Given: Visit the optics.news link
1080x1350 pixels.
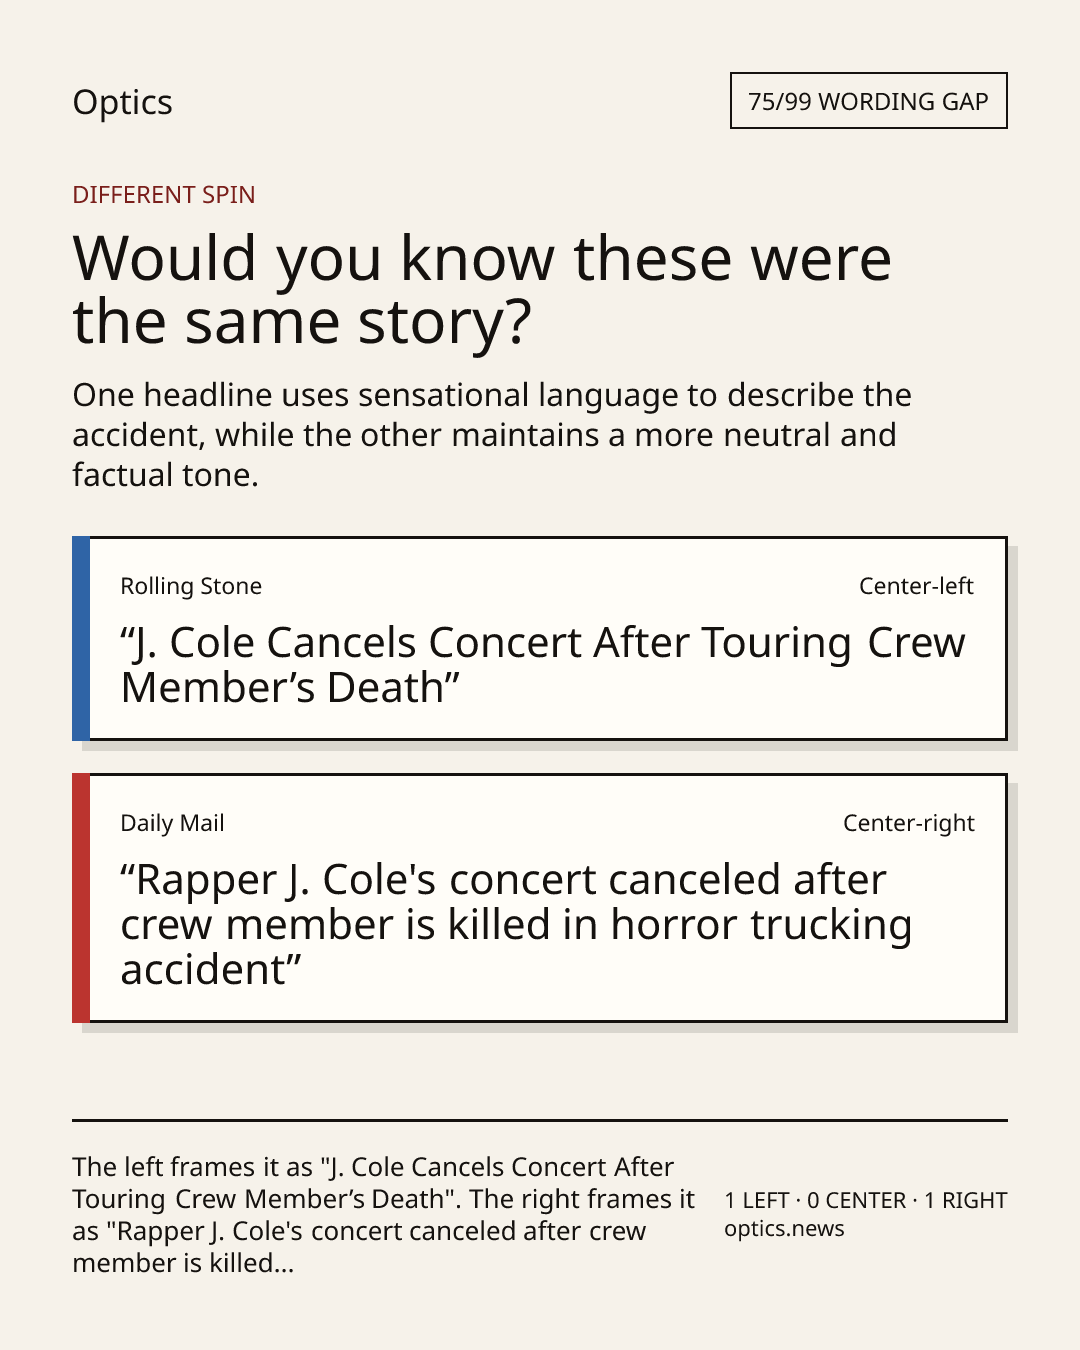Looking at the screenshot, I should tap(784, 1229).
